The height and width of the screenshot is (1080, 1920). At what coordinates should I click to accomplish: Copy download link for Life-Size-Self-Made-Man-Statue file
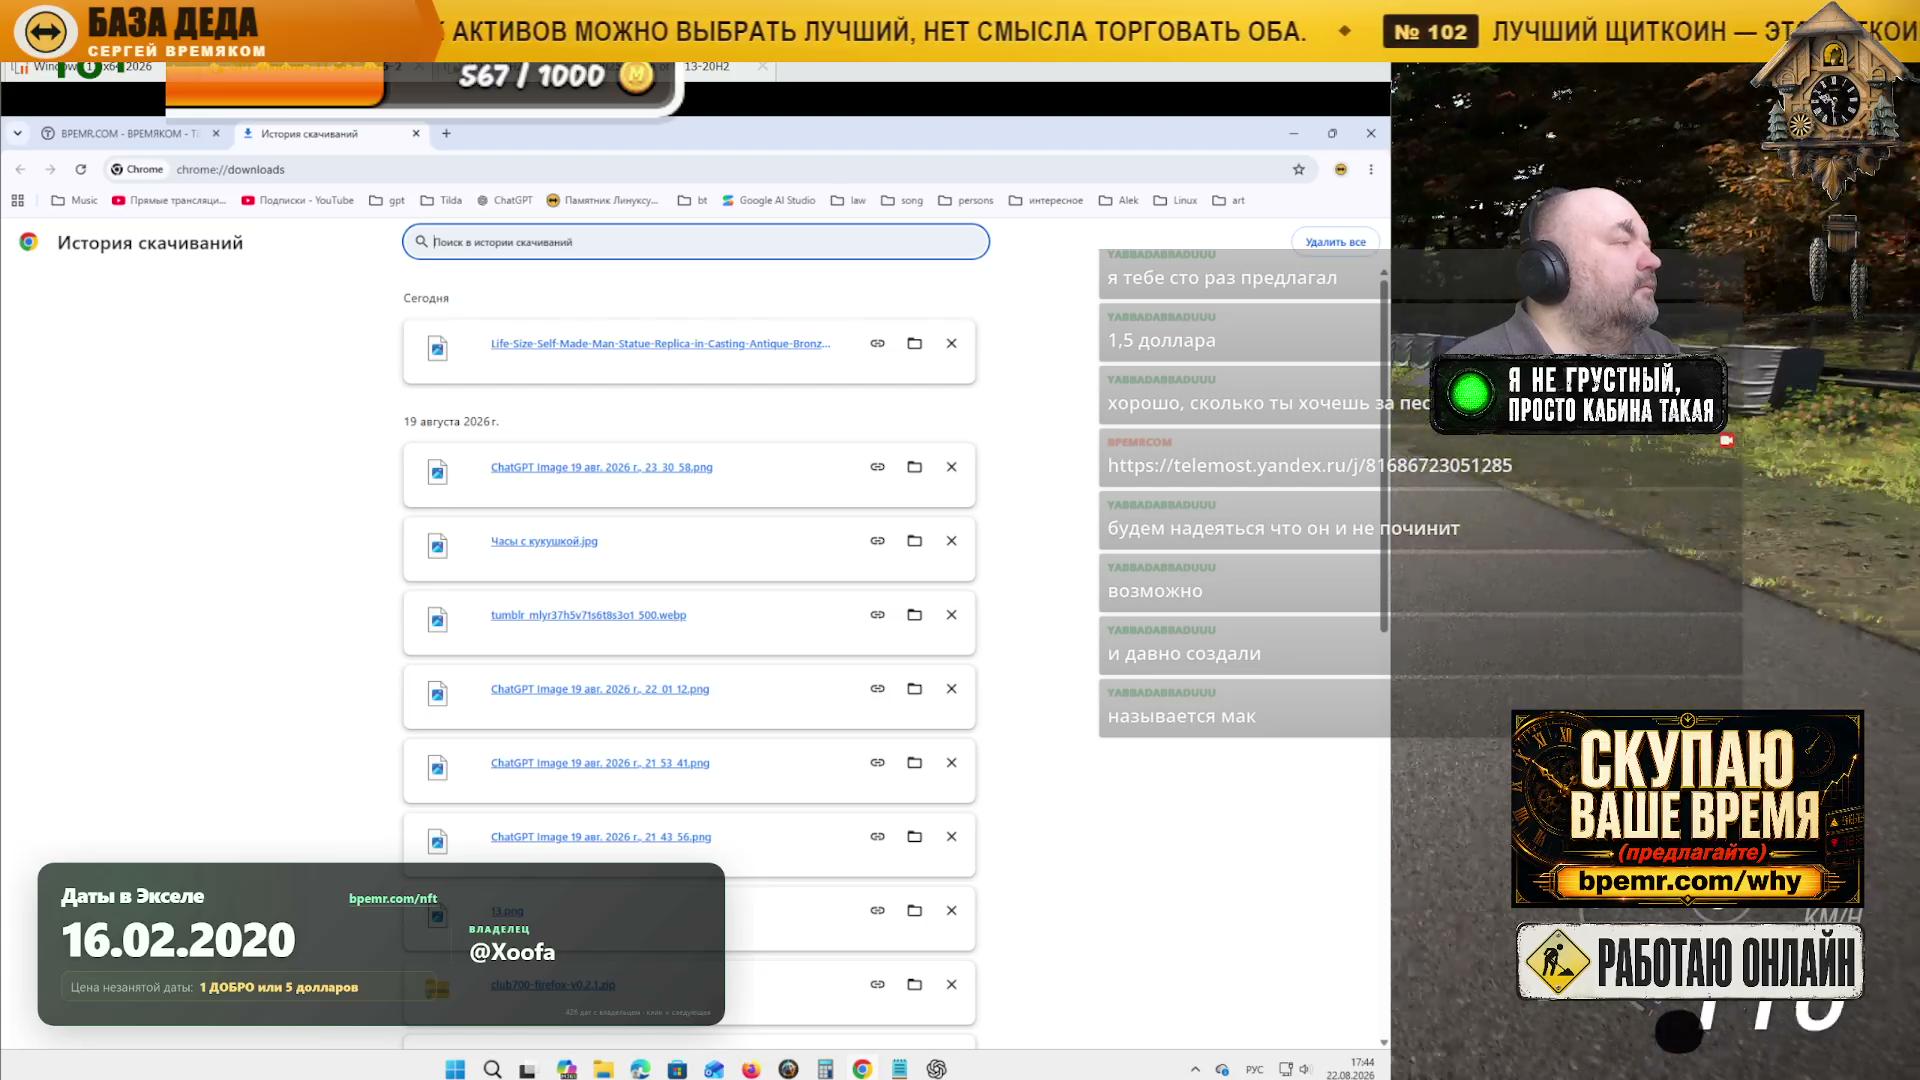click(x=877, y=343)
